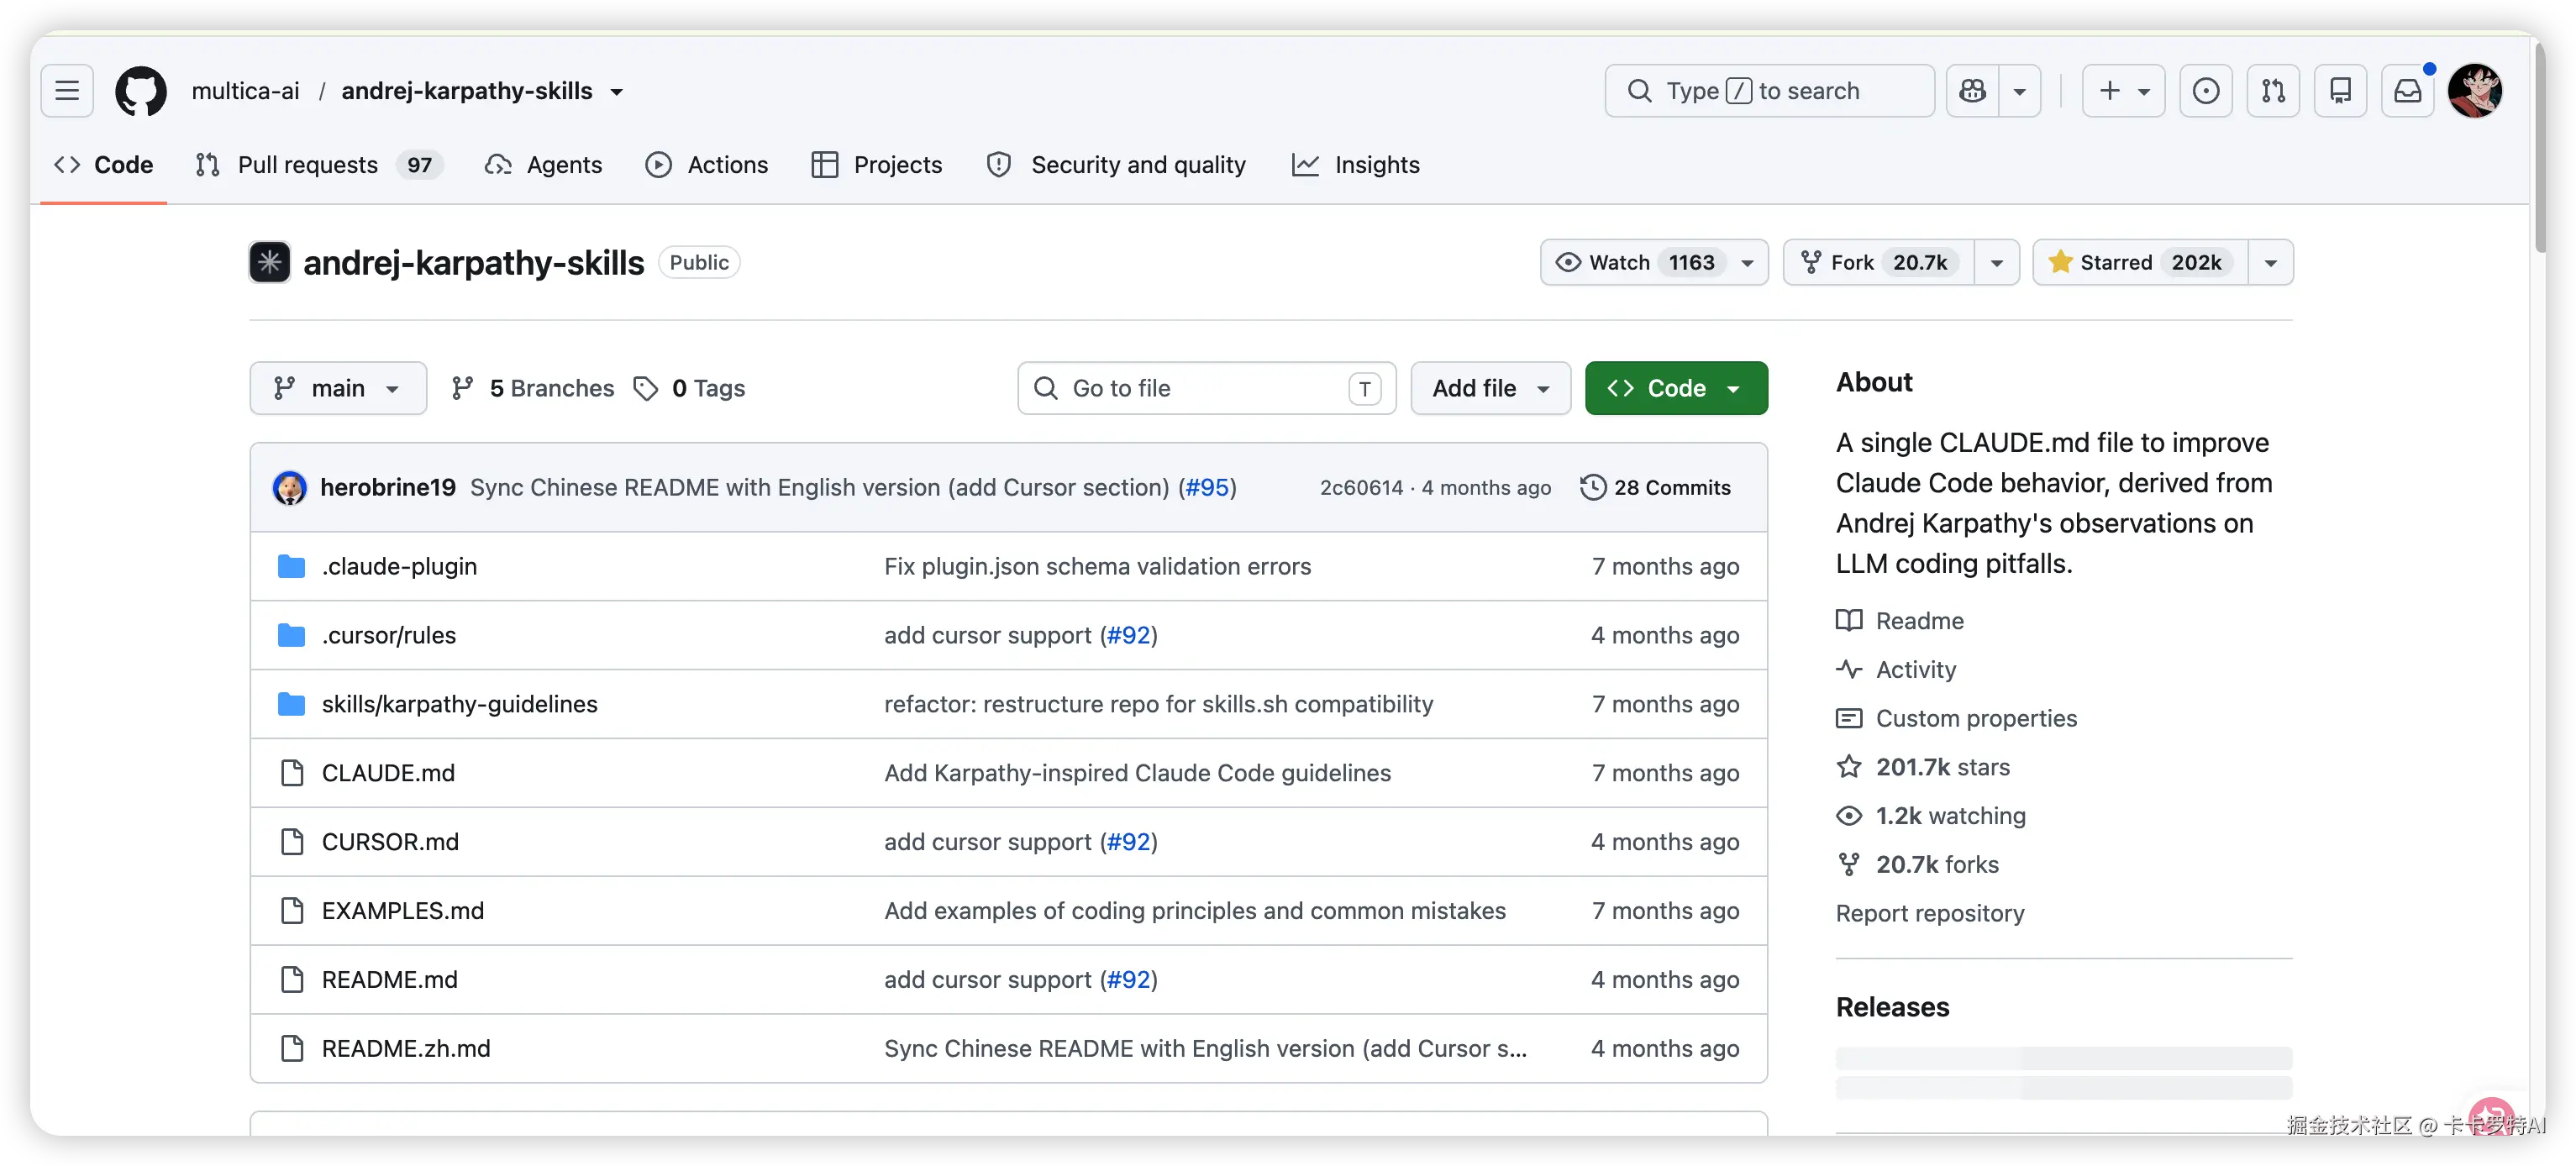Switch to the Pull requests tab
2576x1166 pixels.
coord(318,165)
